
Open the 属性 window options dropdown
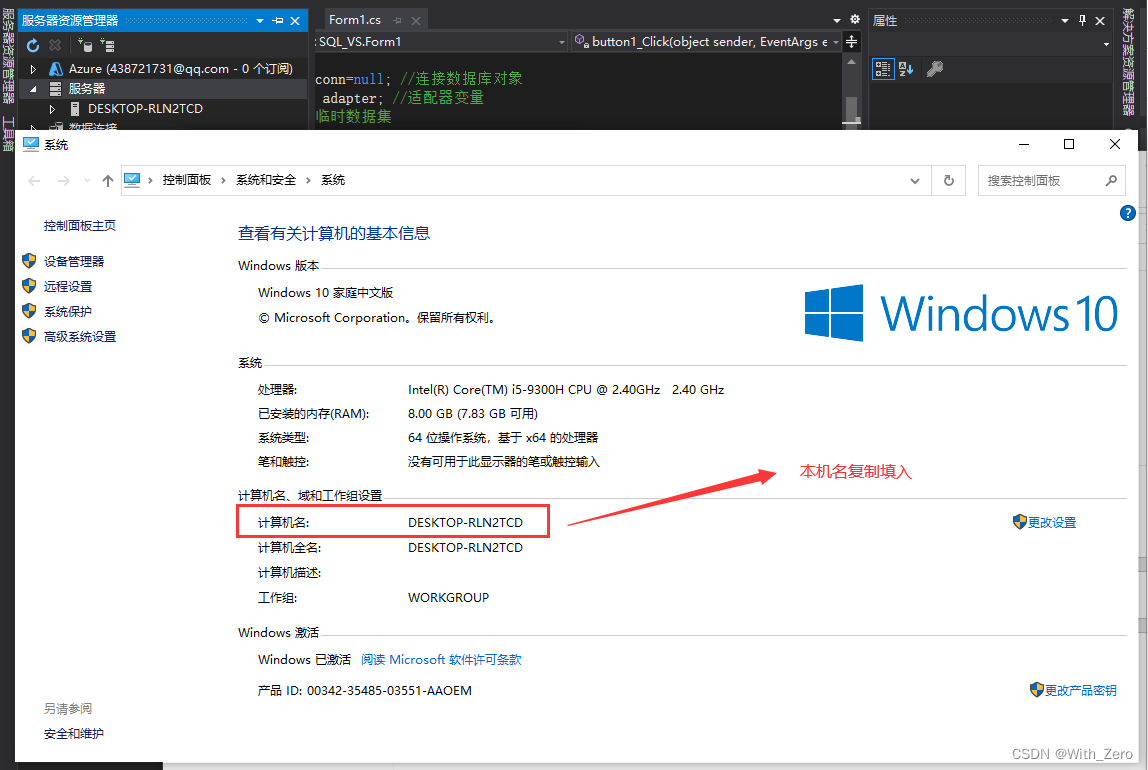[x=1065, y=20]
